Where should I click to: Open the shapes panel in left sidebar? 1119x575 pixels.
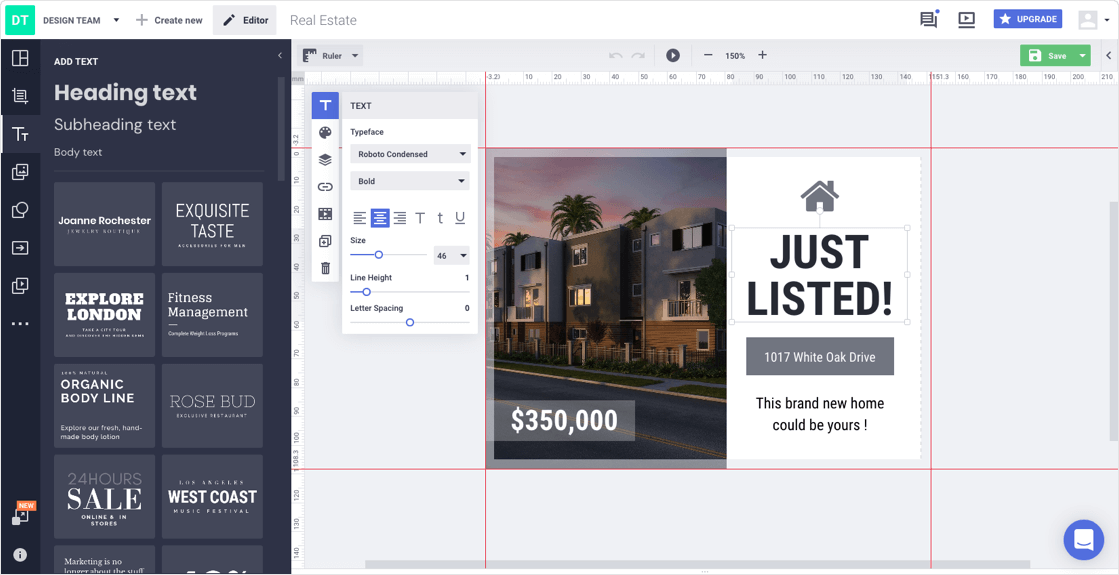[20, 210]
